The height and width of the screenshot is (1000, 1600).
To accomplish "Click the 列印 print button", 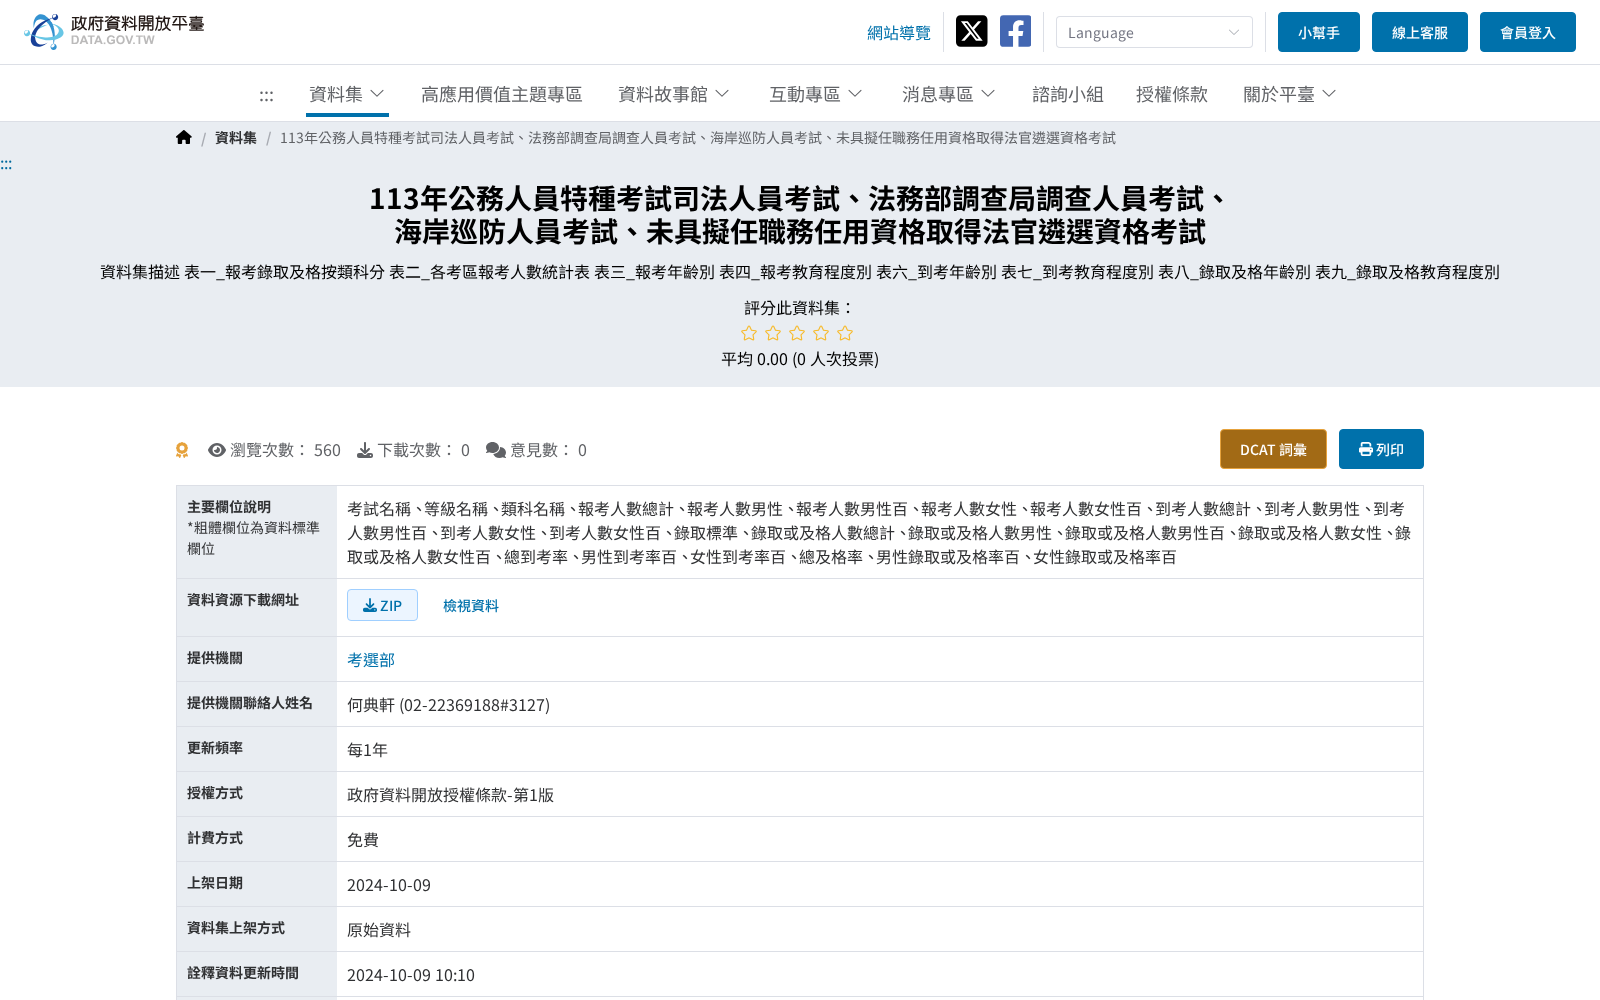I will click(1381, 449).
